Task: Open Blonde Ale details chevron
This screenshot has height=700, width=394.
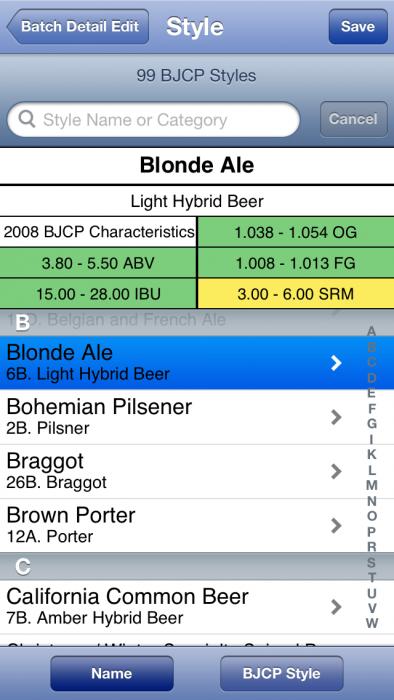Action: pos(336,363)
